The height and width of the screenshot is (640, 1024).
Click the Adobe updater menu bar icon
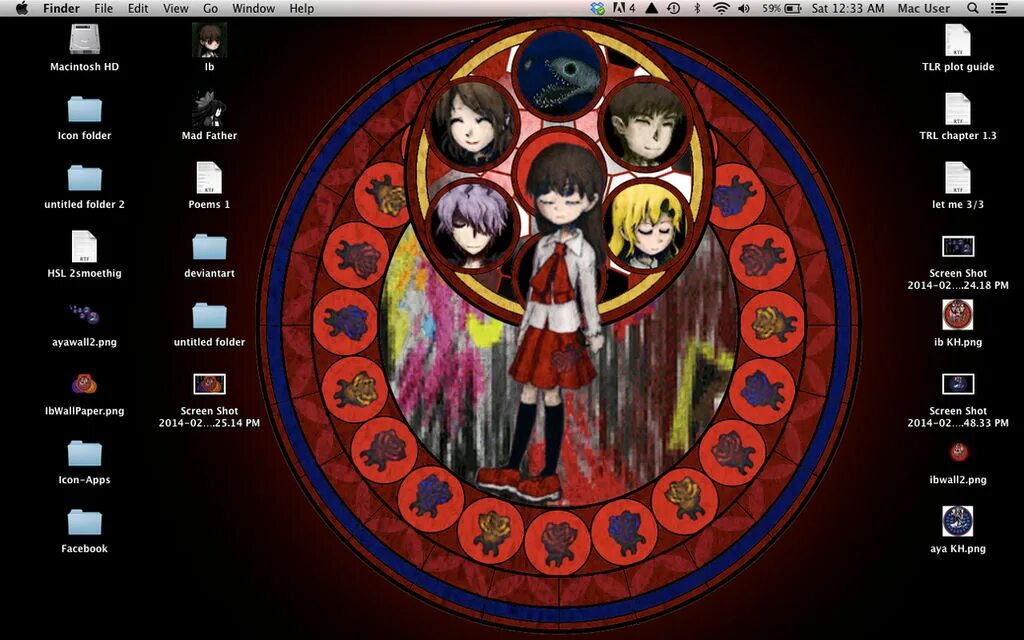[x=624, y=8]
